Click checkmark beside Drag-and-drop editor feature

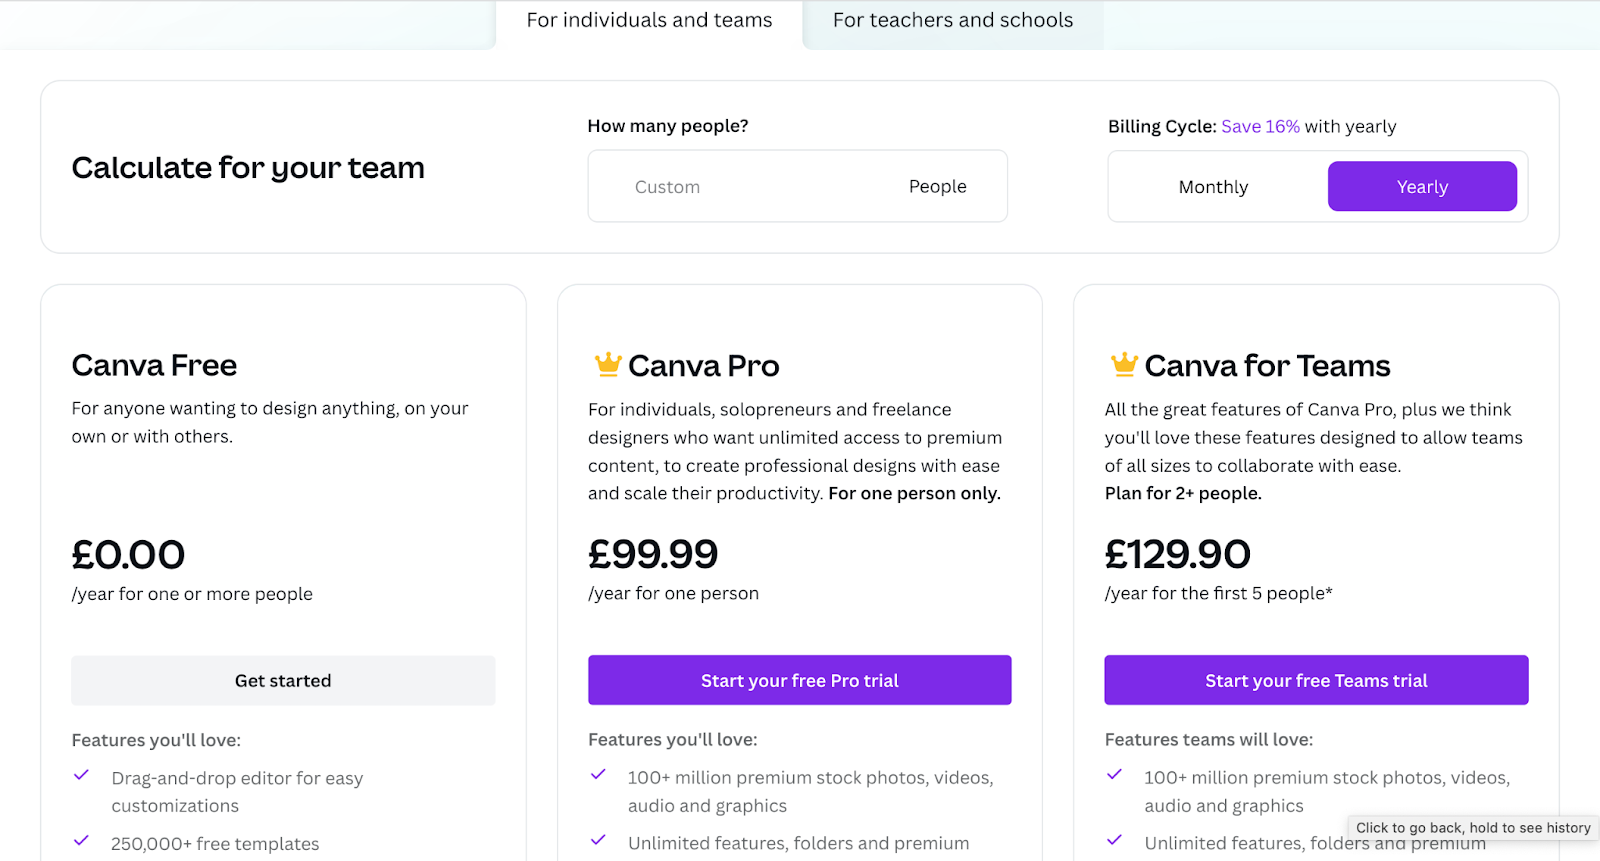pyautogui.click(x=82, y=775)
